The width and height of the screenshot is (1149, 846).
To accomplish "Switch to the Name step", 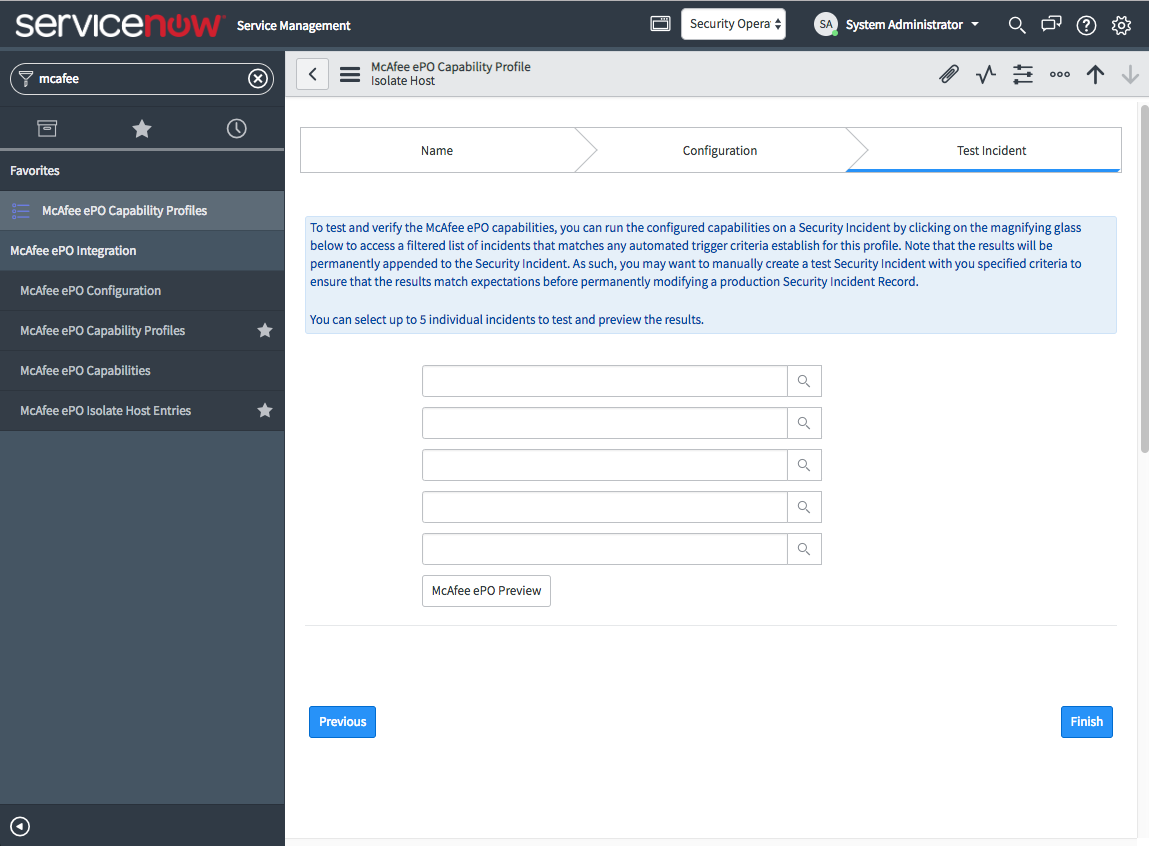I will [437, 150].
